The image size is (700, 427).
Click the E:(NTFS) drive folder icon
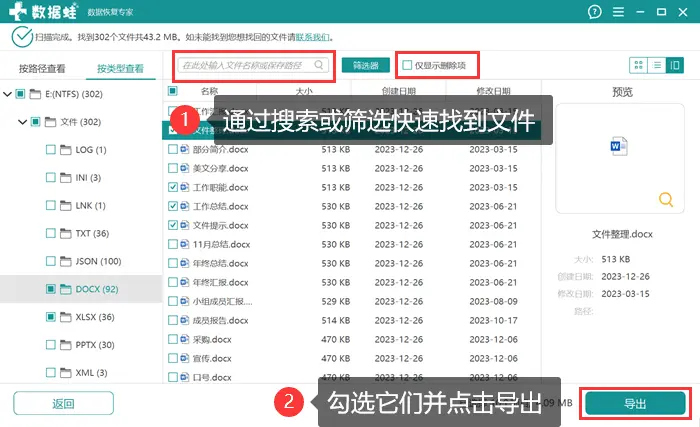[35, 94]
